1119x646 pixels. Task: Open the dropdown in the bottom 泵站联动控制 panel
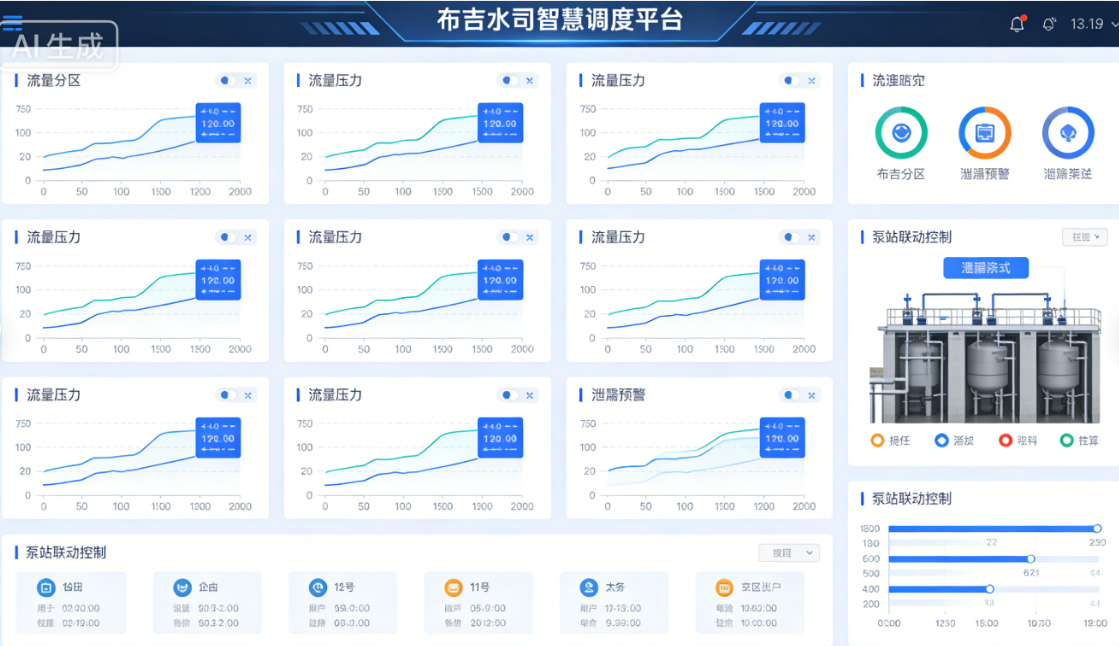tap(789, 553)
